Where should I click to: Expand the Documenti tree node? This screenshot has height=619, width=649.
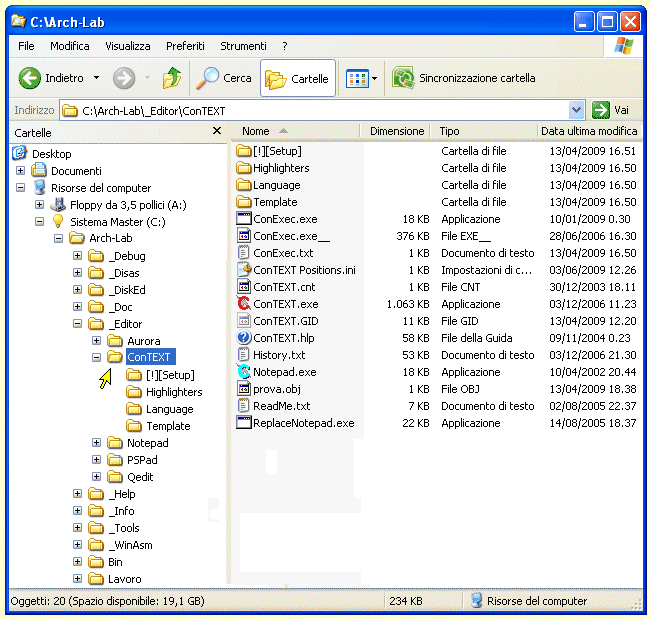20,170
